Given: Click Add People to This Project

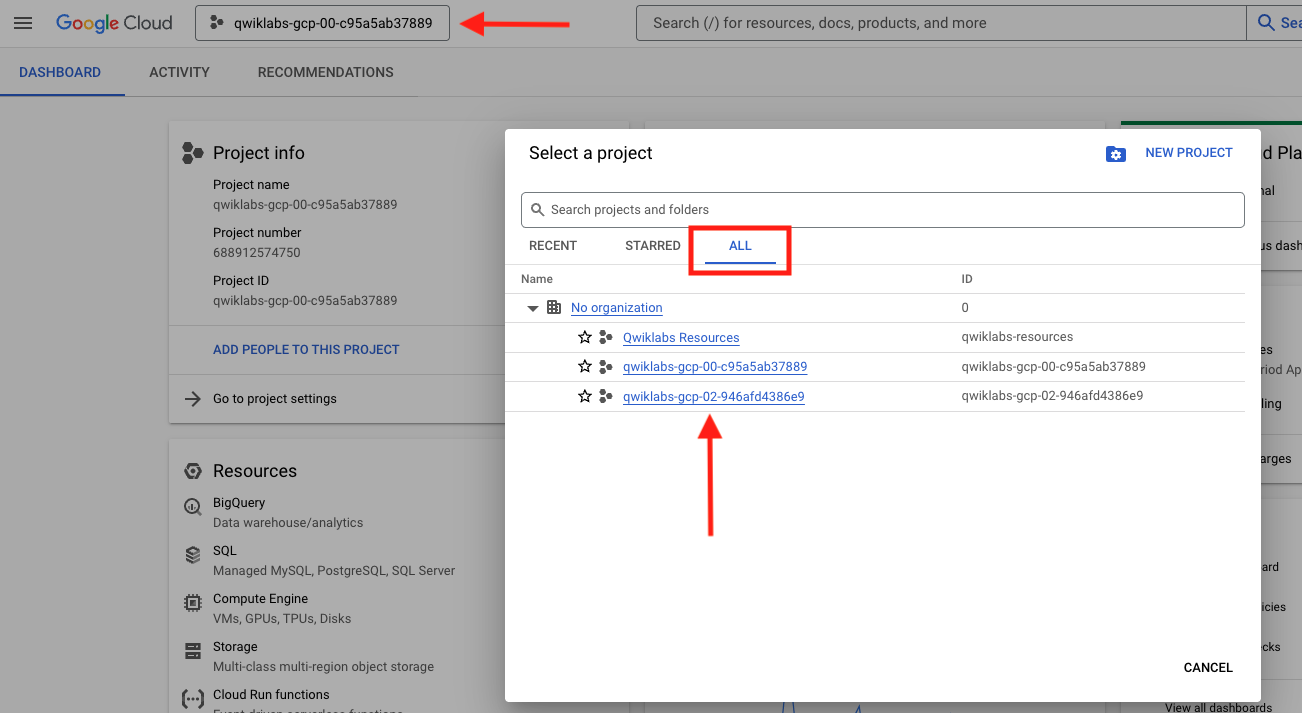Looking at the screenshot, I should tap(306, 350).
